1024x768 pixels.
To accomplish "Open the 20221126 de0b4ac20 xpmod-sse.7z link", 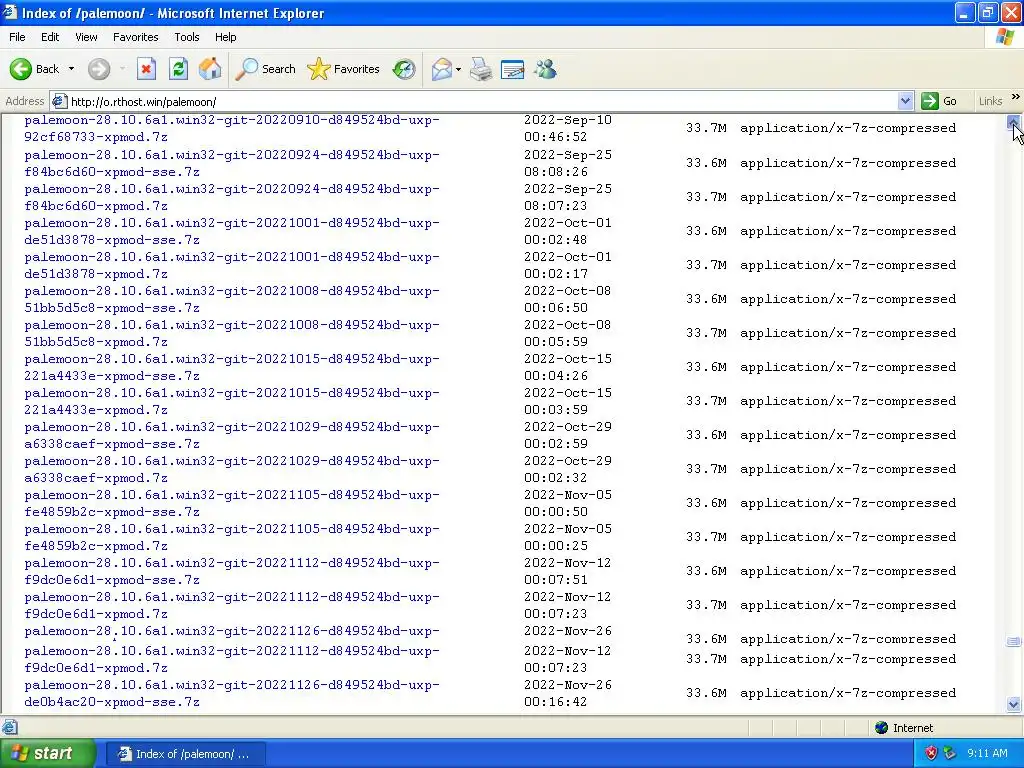I will [x=231, y=693].
